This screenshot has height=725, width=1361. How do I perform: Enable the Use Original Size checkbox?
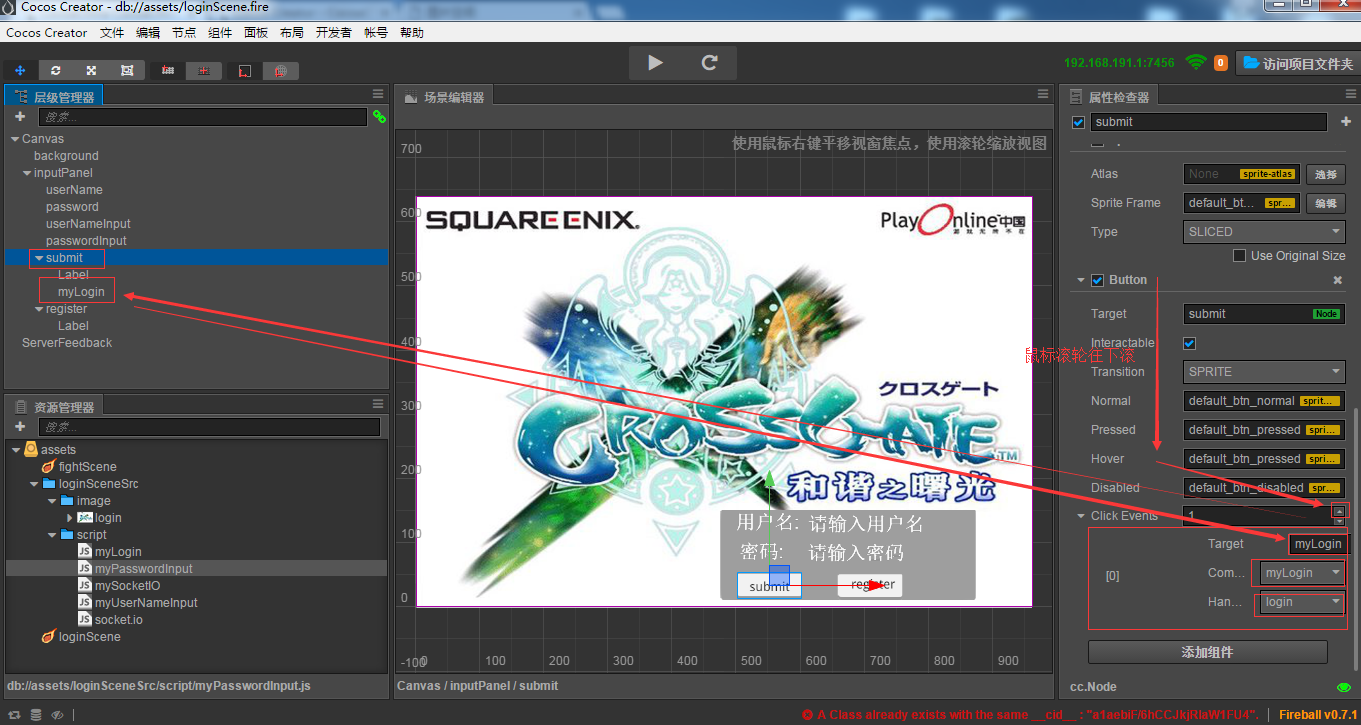click(1239, 256)
